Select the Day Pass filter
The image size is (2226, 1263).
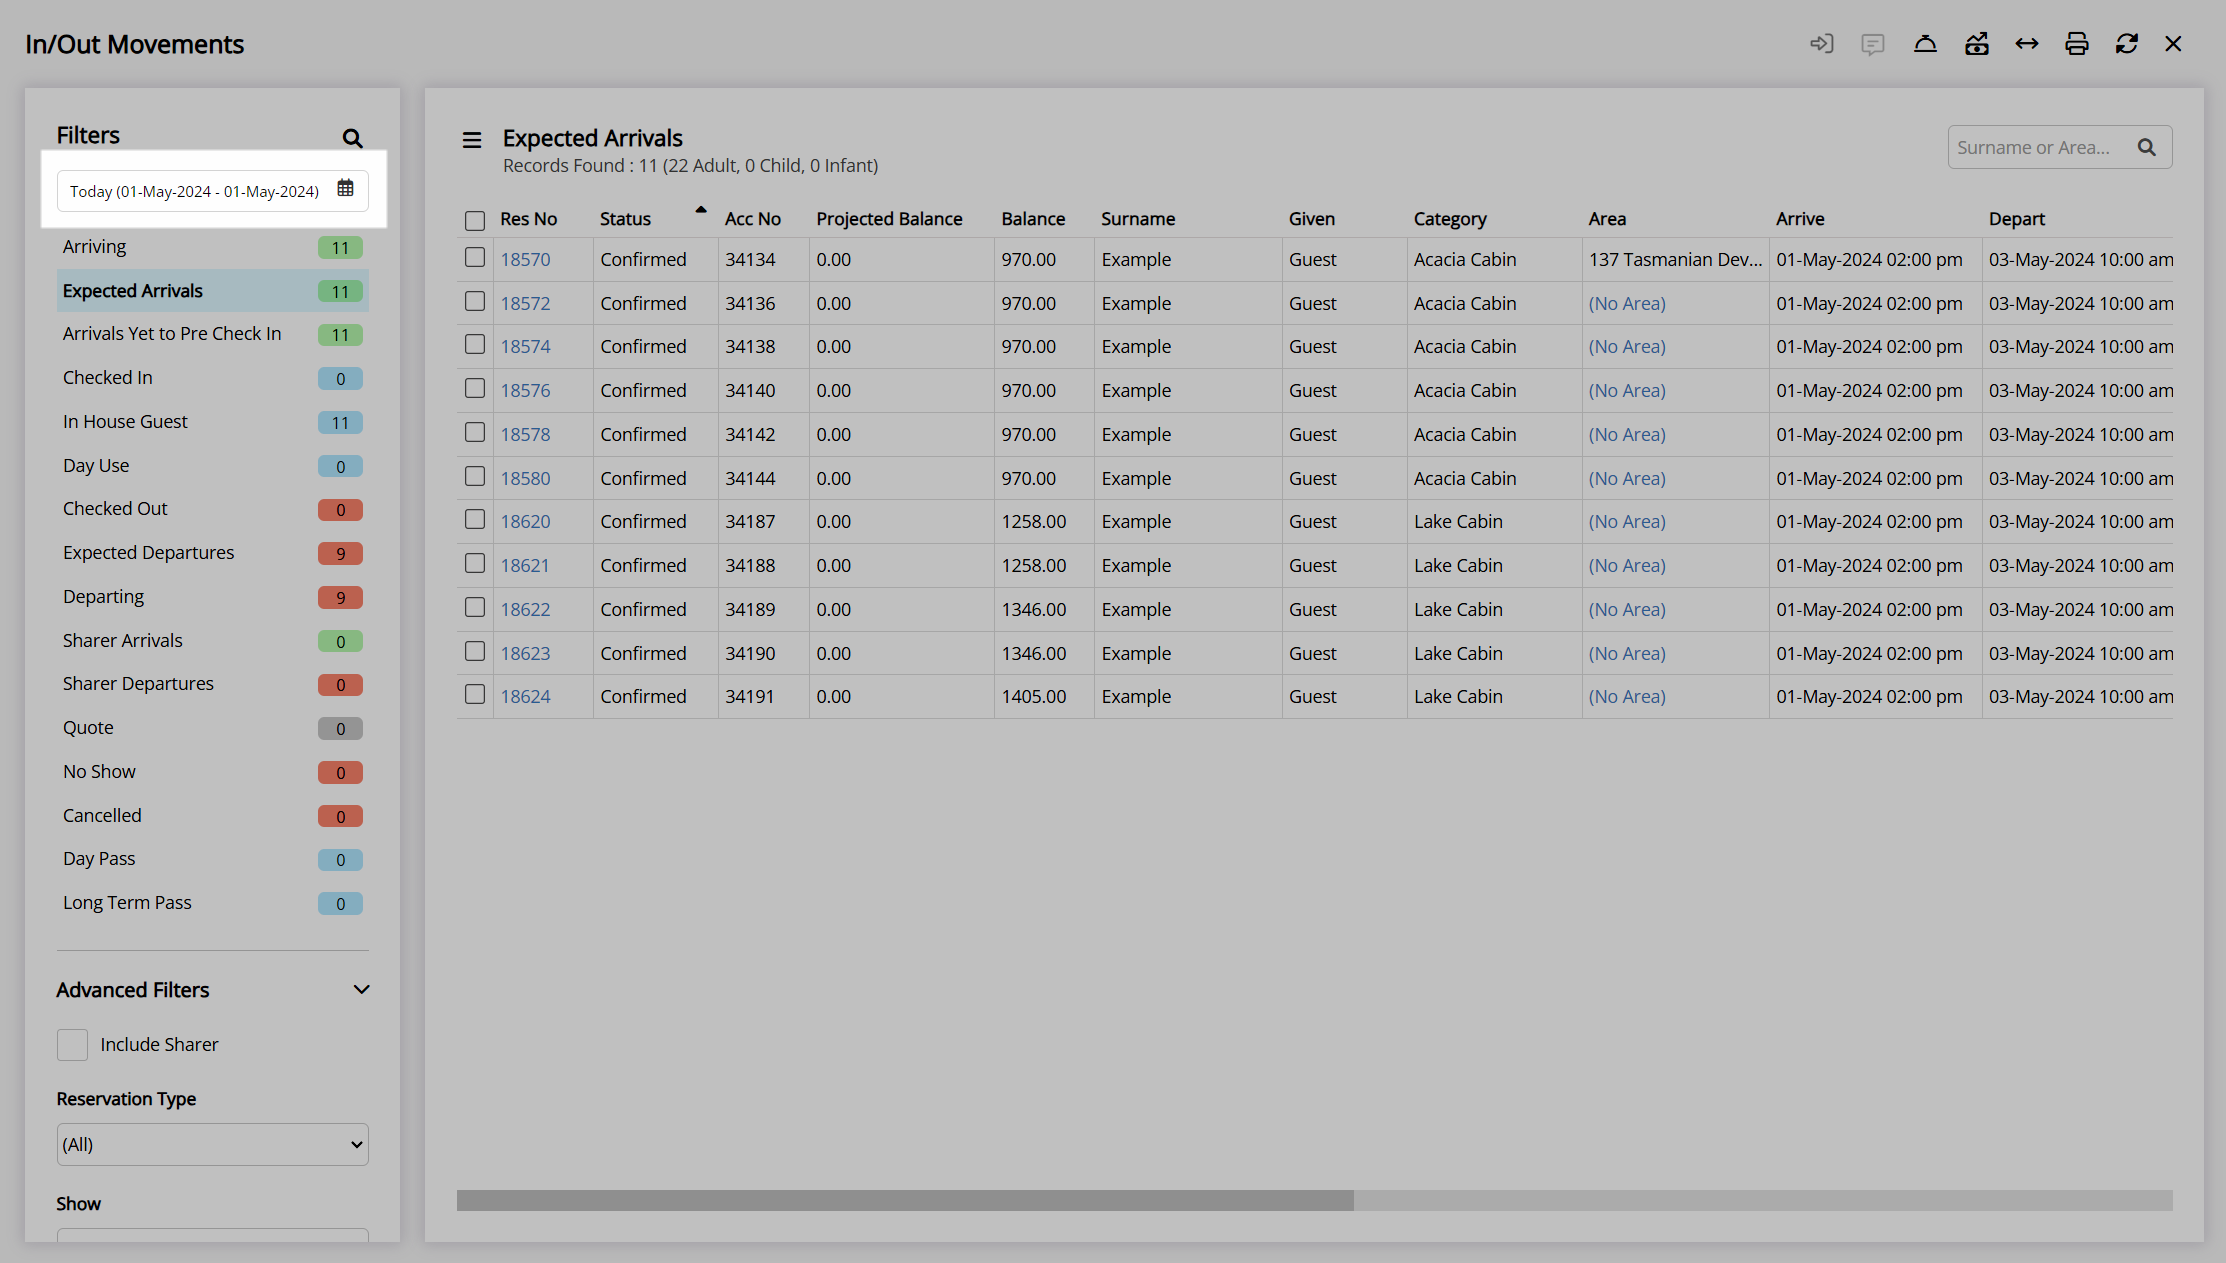[212, 859]
